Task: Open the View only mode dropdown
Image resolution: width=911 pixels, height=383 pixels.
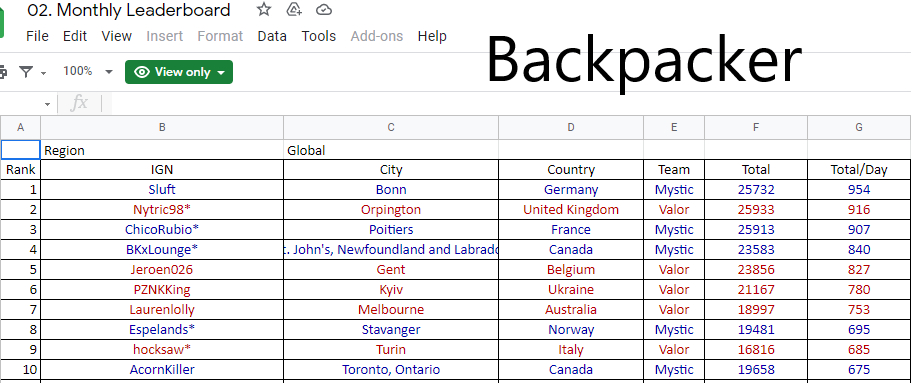Action: coord(179,72)
